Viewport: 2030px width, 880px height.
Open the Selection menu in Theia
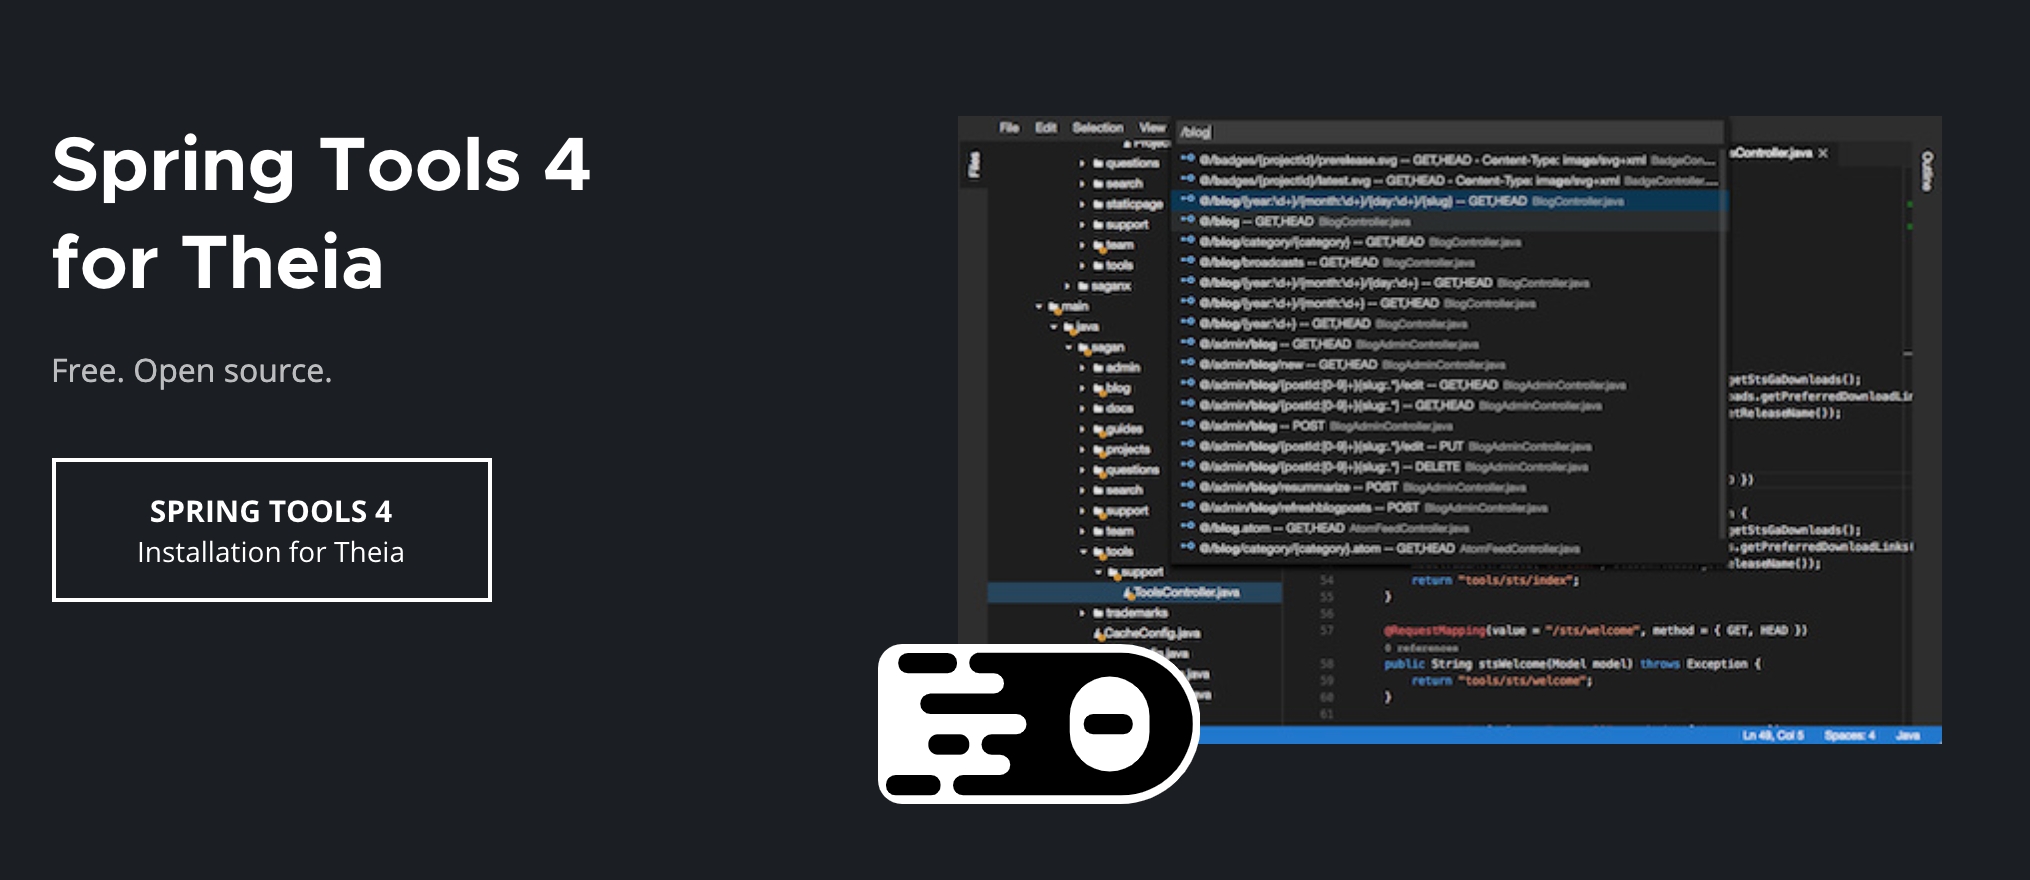click(x=1098, y=128)
